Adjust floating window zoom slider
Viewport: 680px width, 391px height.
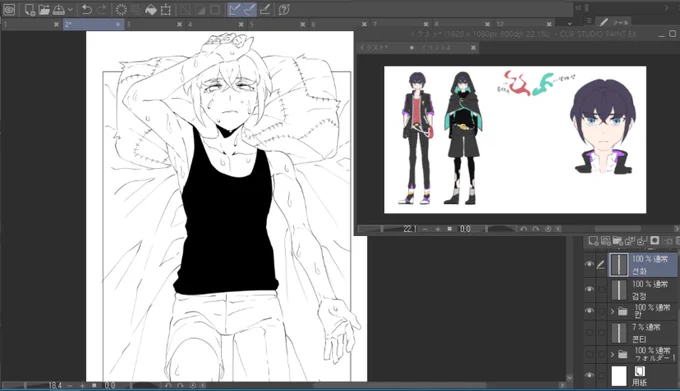pos(381,229)
